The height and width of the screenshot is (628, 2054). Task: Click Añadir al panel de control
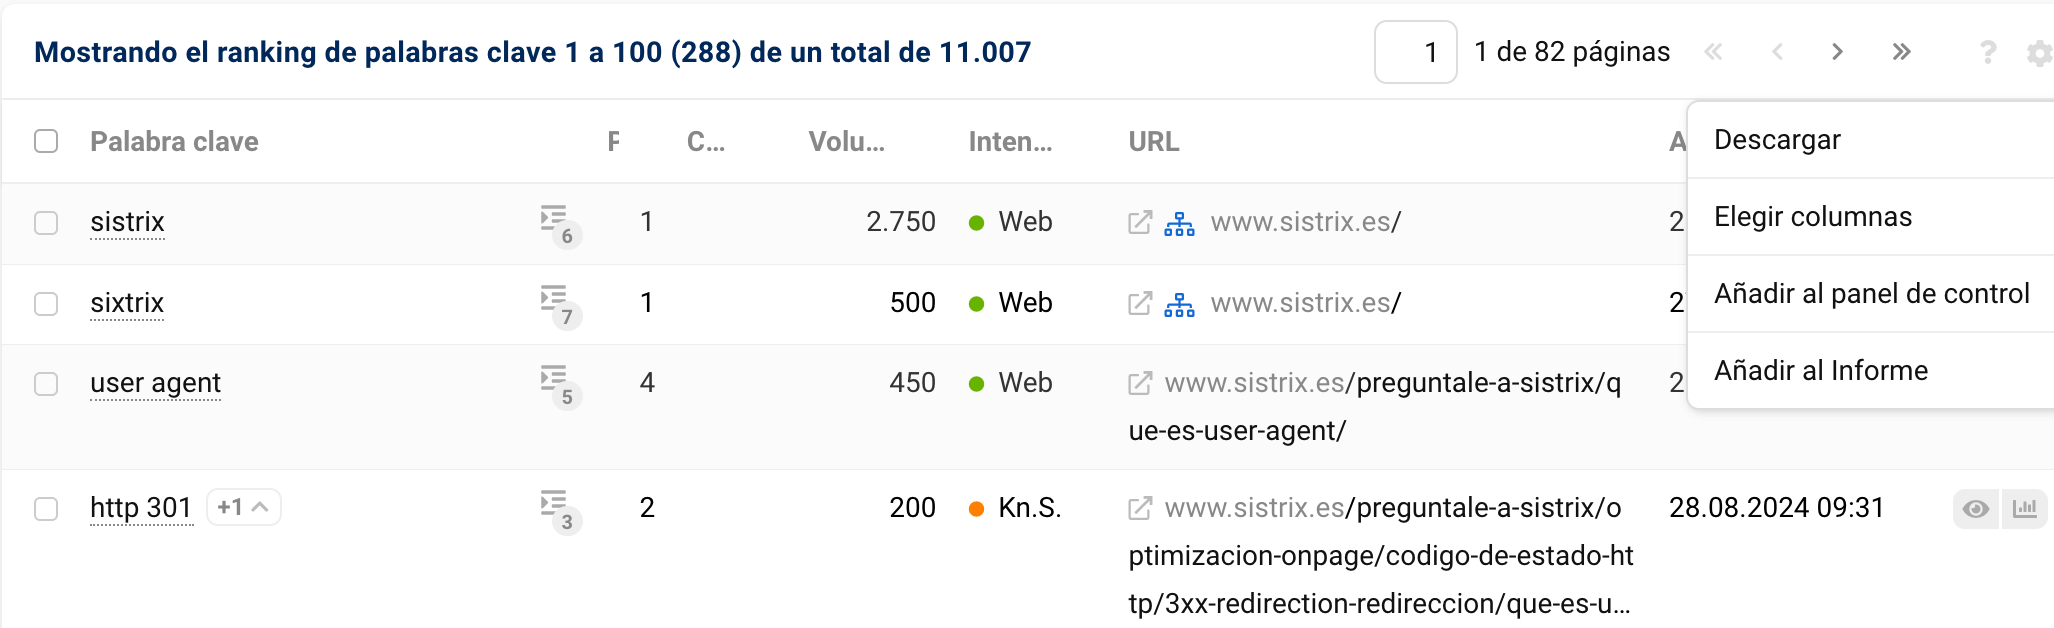[x=1871, y=294]
